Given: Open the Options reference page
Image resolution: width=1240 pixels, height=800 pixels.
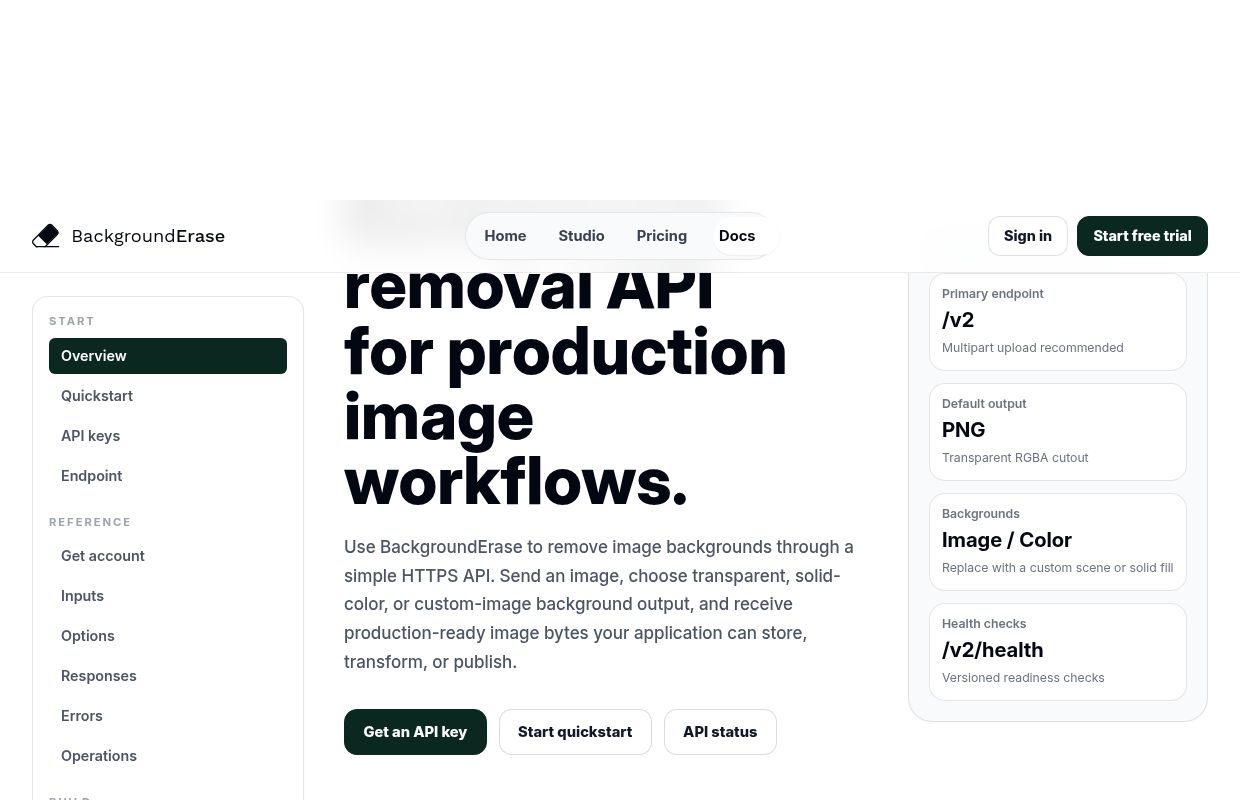Looking at the screenshot, I should (x=168, y=636).
